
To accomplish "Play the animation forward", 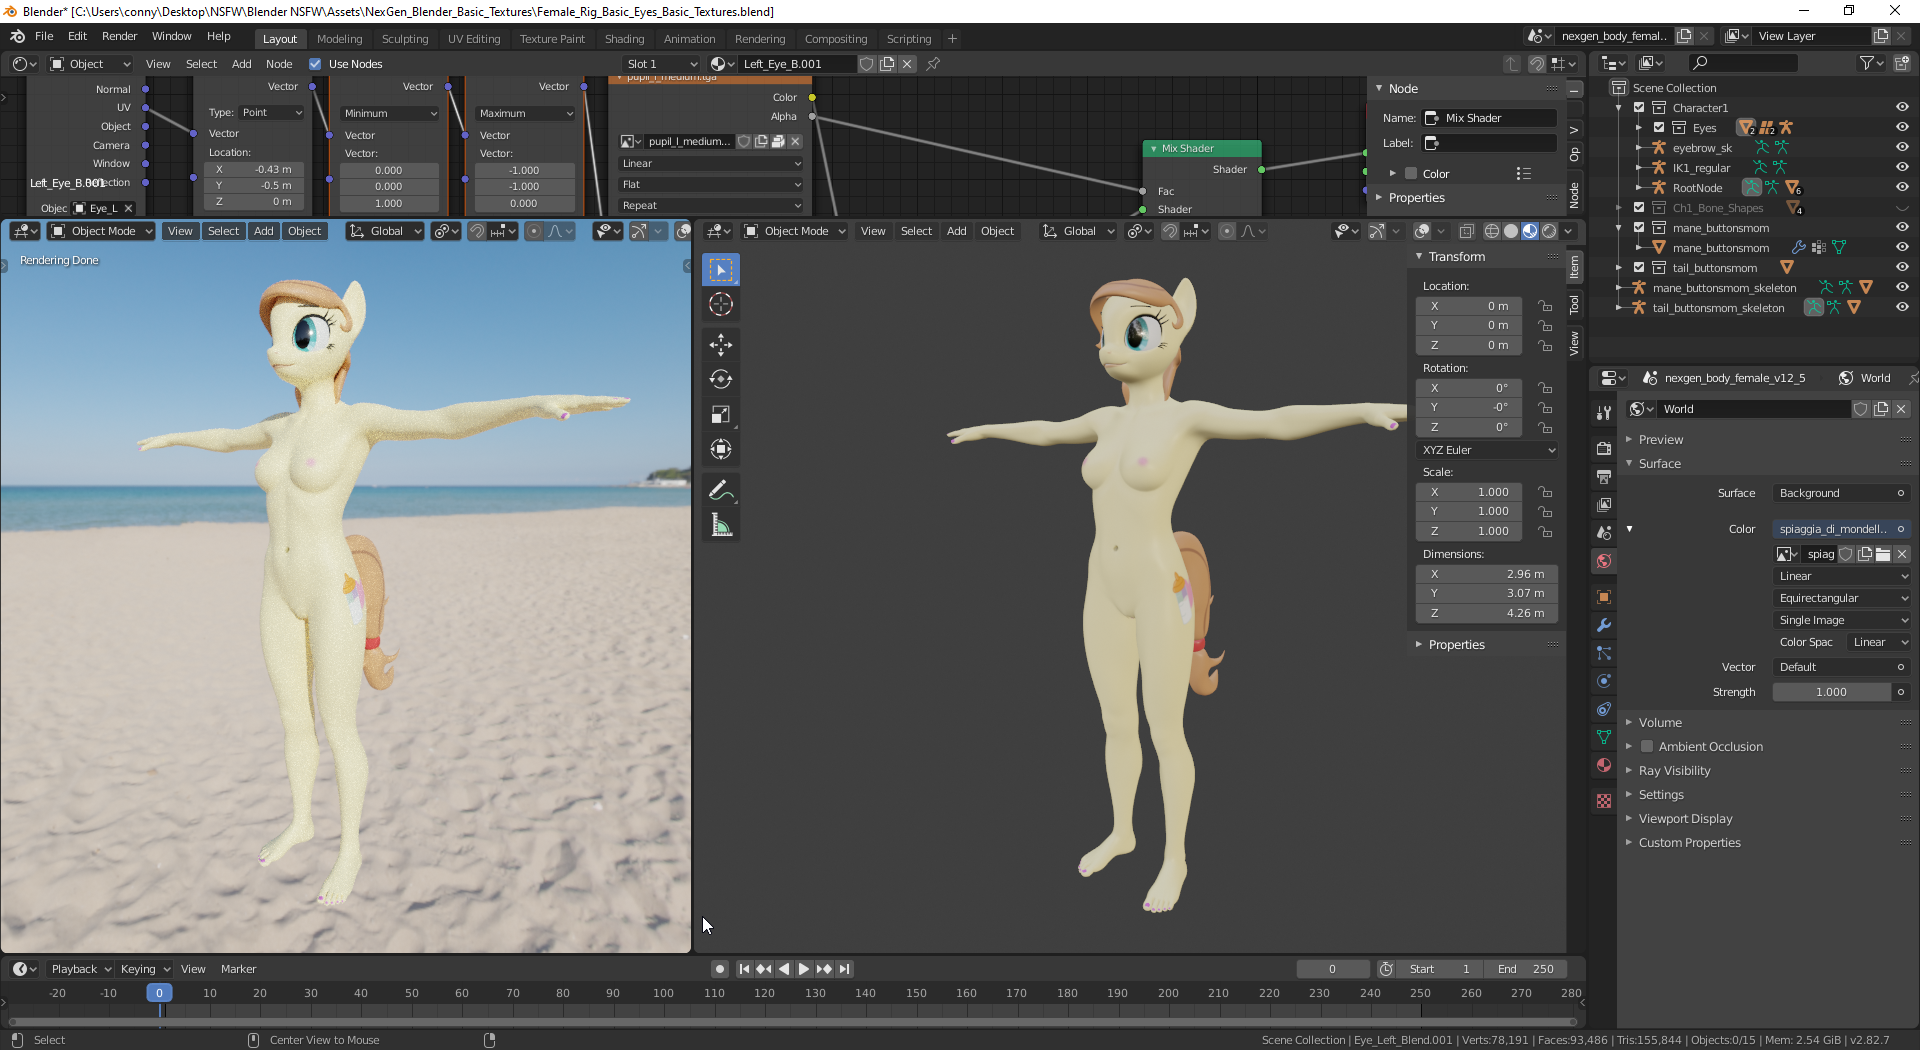I will click(x=804, y=969).
